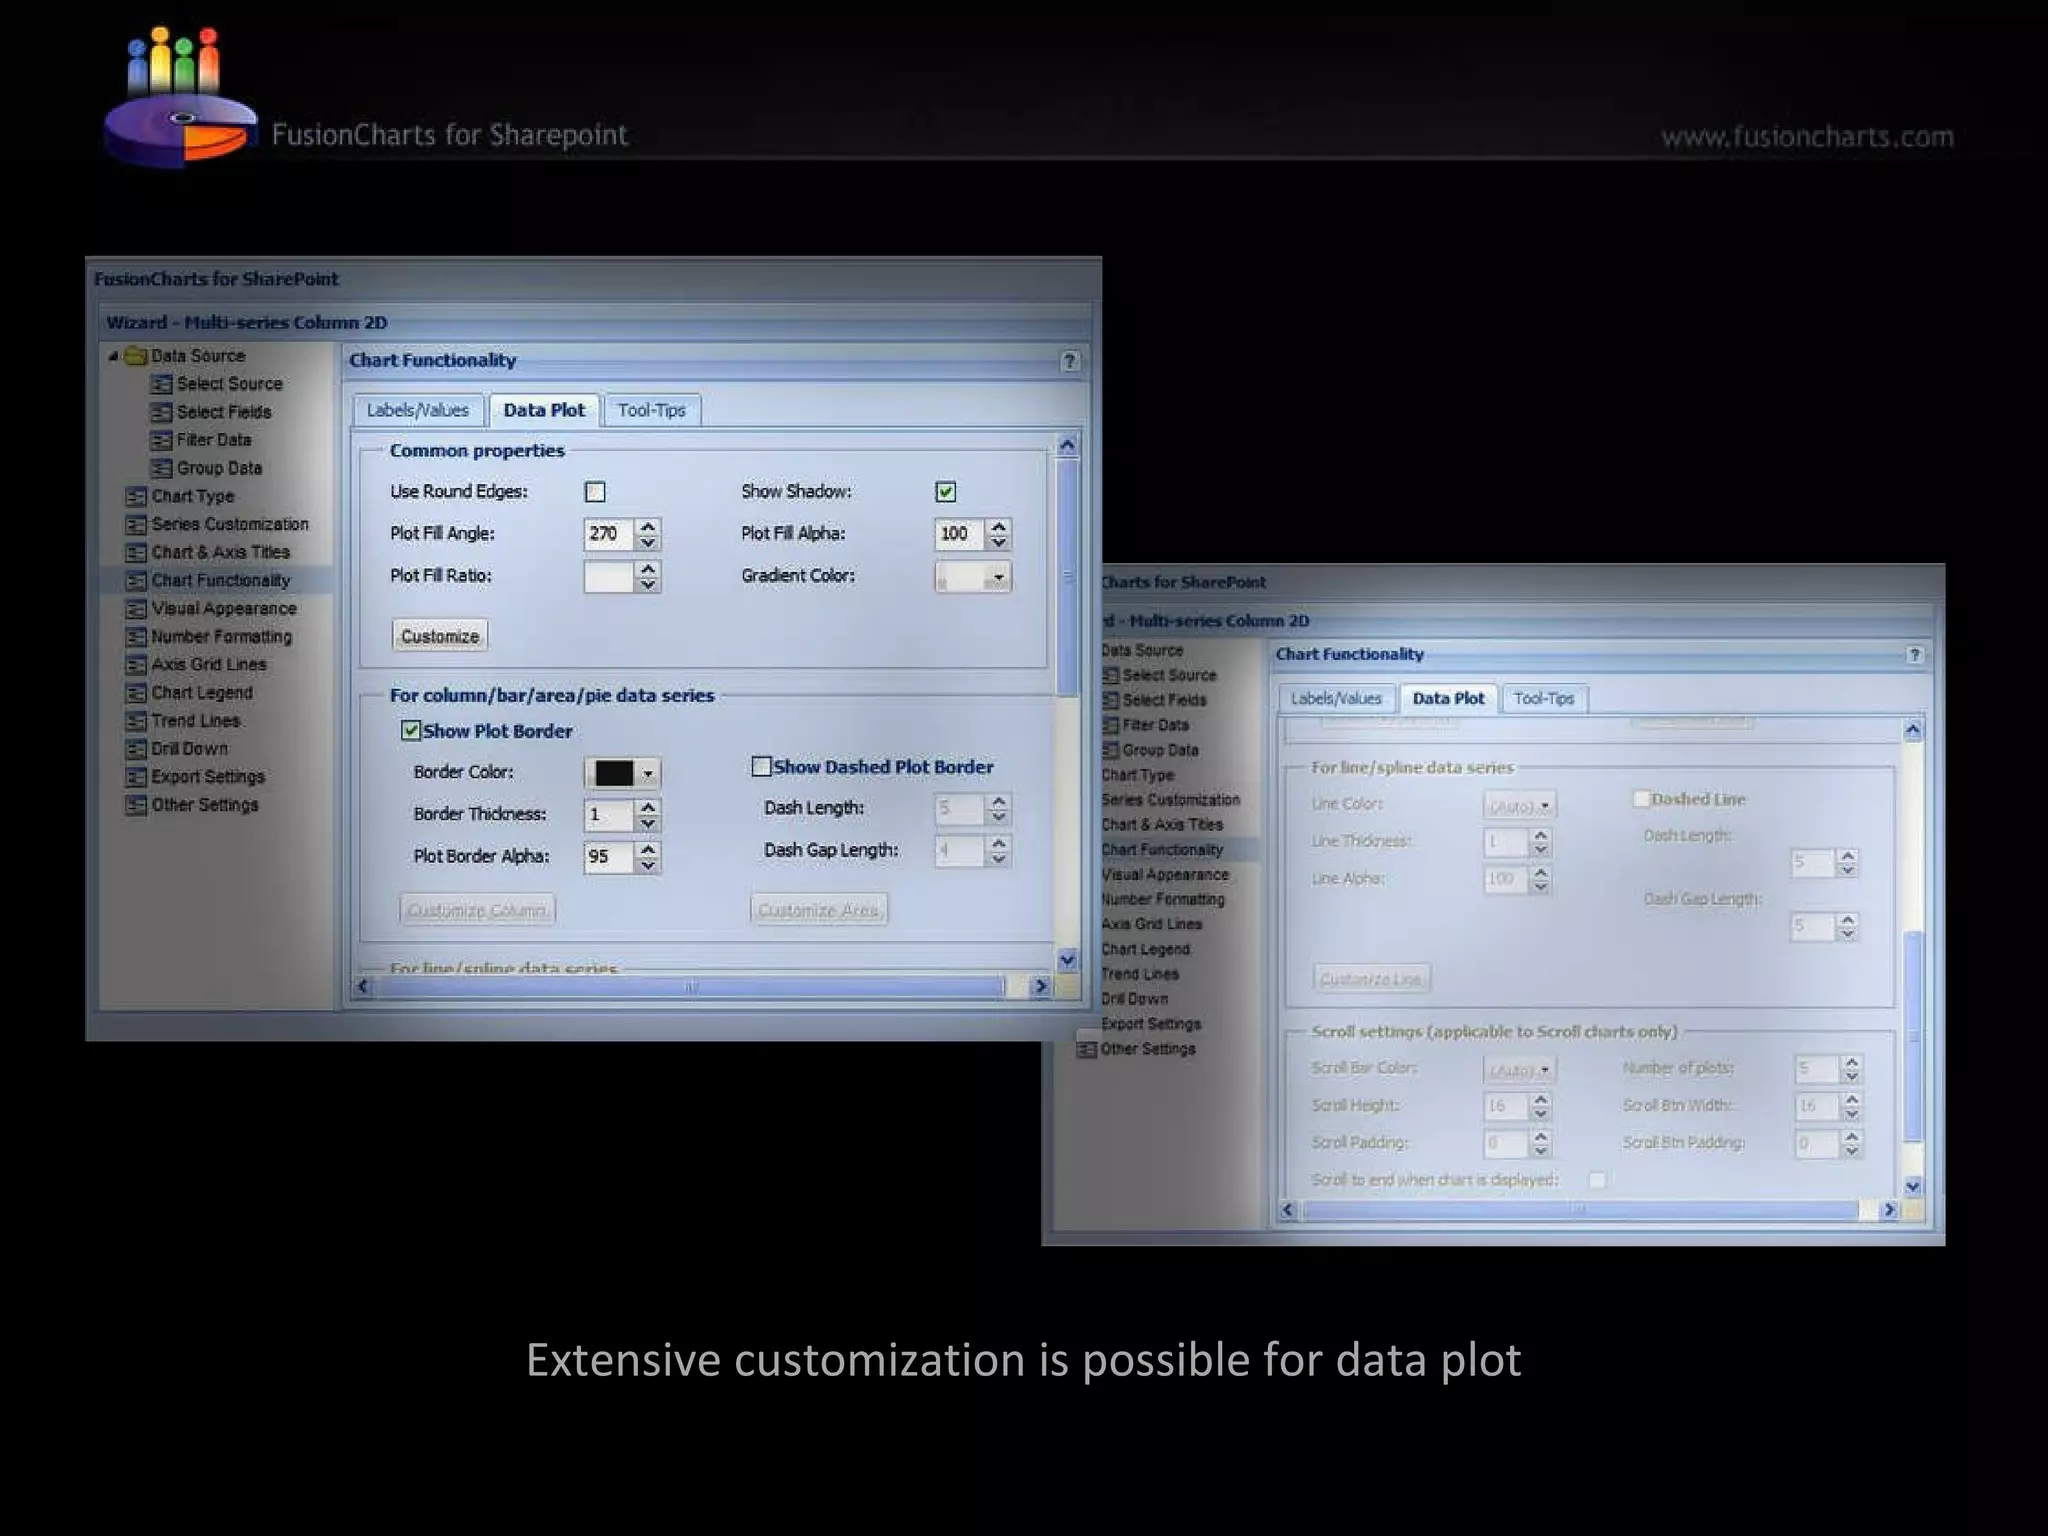Click the FusionCharts pie chart logo

tap(180, 98)
